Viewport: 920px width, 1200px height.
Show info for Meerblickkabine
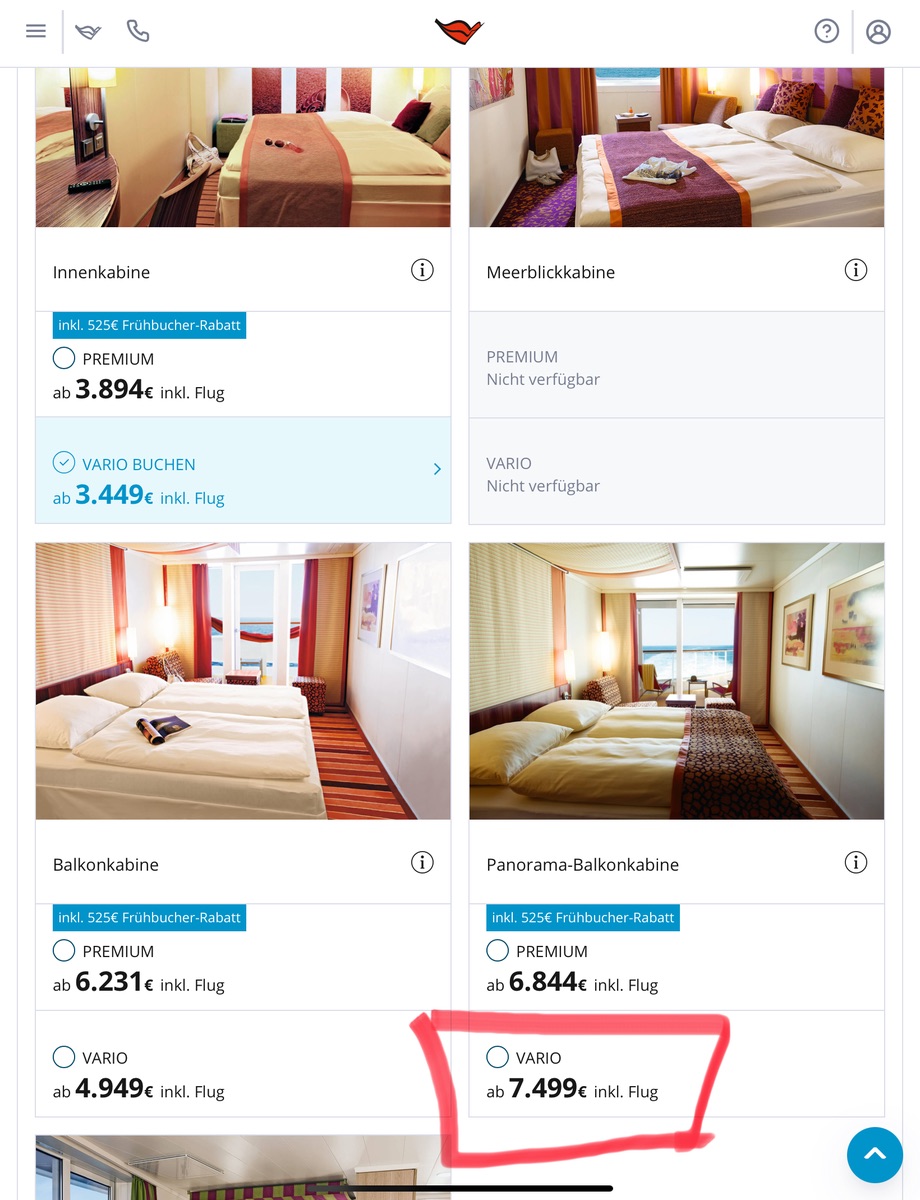(855, 270)
